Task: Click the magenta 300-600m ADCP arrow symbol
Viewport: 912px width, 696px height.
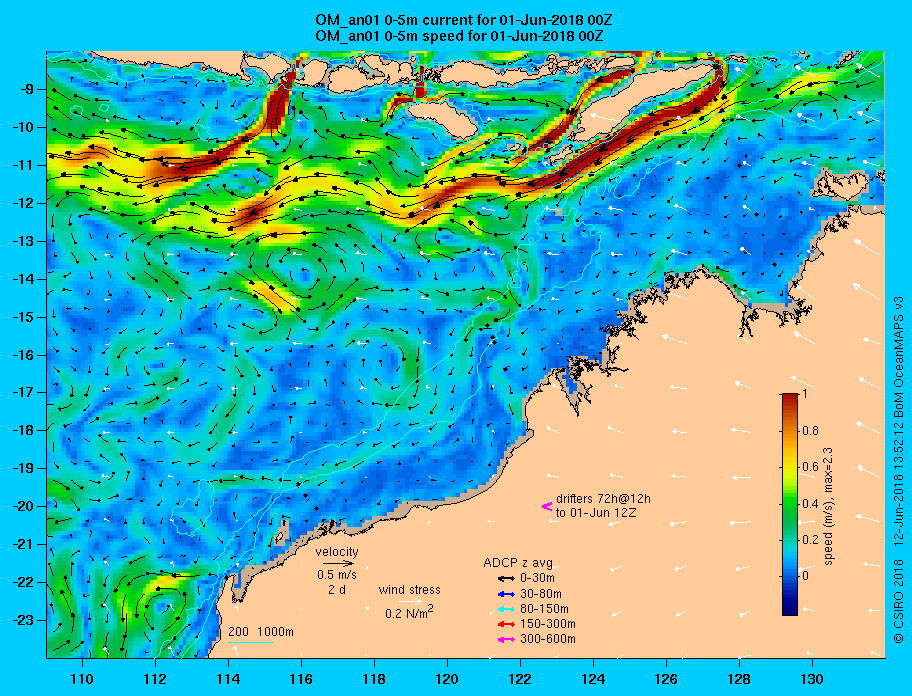Action: (x=506, y=640)
